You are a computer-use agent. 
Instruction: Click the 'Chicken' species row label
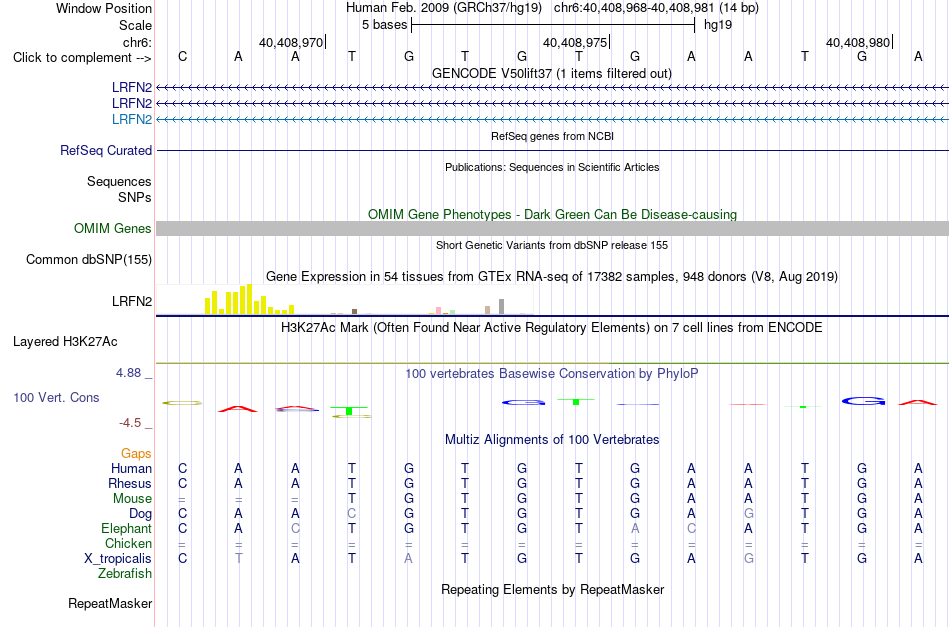(x=128, y=543)
